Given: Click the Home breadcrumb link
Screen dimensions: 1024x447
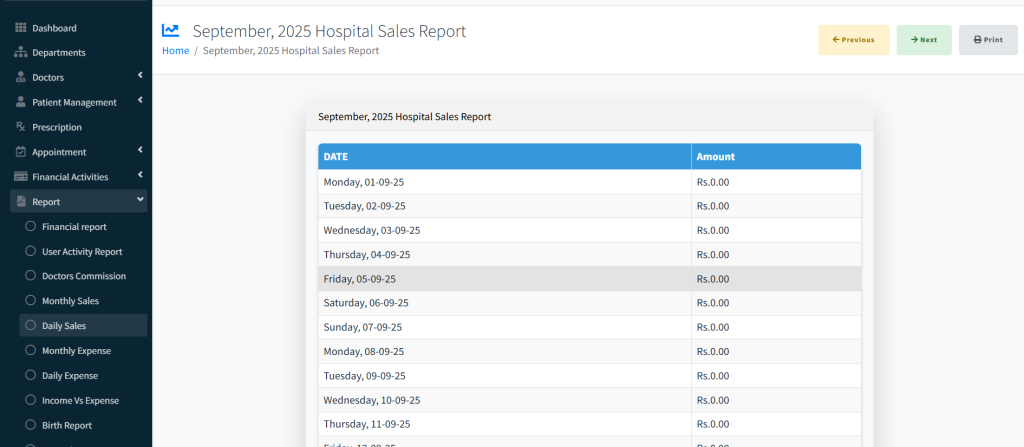Looking at the screenshot, I should (175, 51).
